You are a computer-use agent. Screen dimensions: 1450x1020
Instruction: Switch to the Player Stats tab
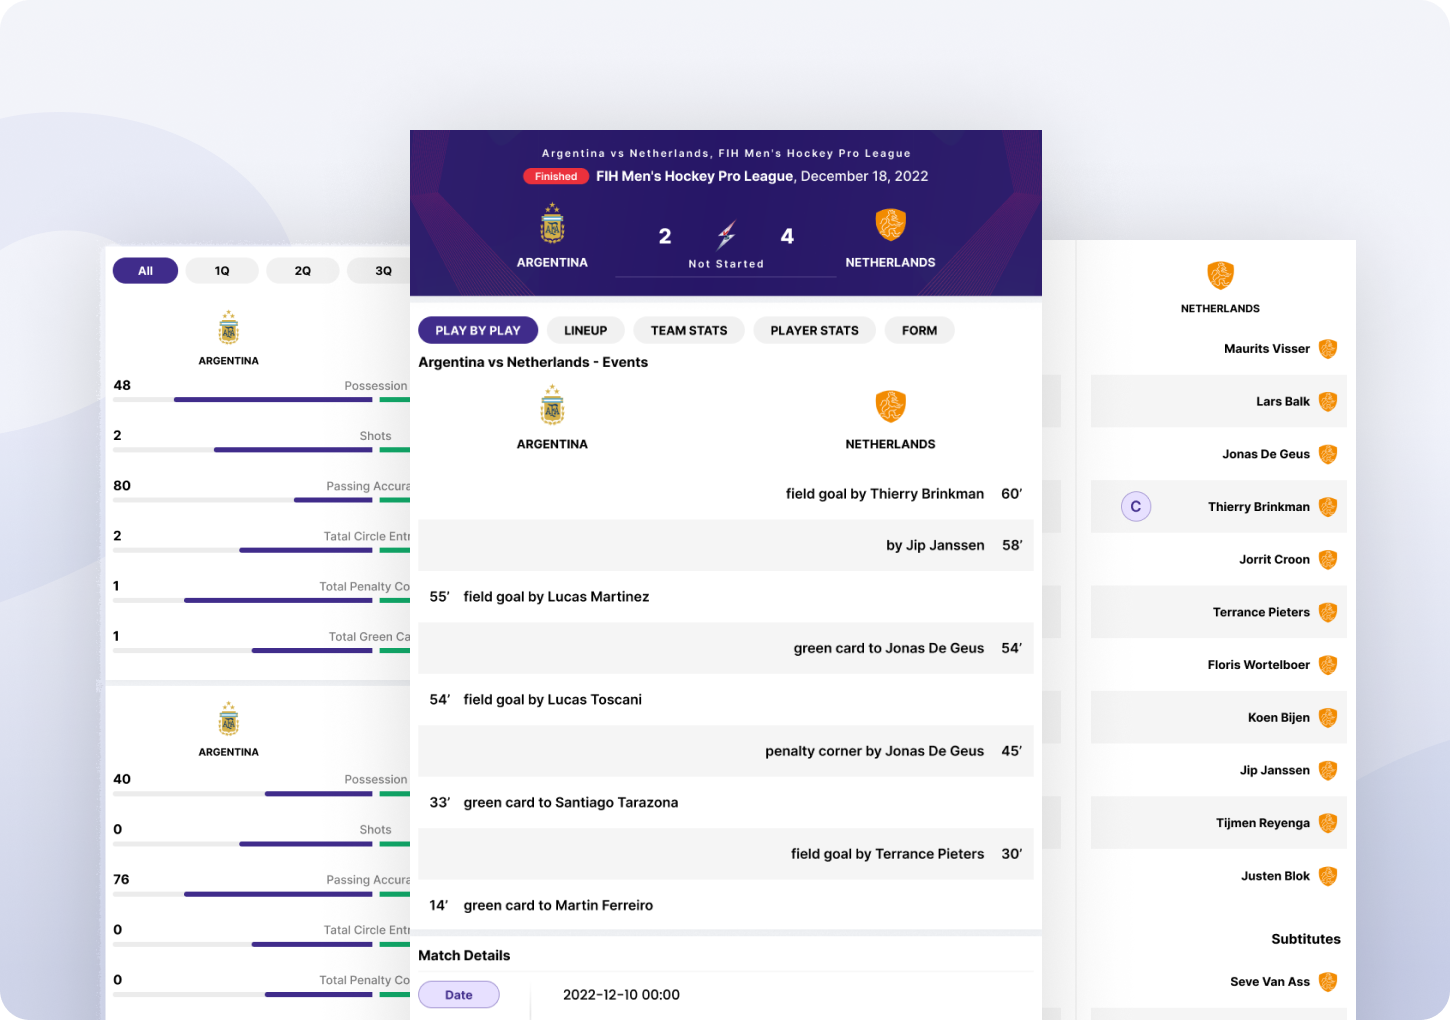815,331
